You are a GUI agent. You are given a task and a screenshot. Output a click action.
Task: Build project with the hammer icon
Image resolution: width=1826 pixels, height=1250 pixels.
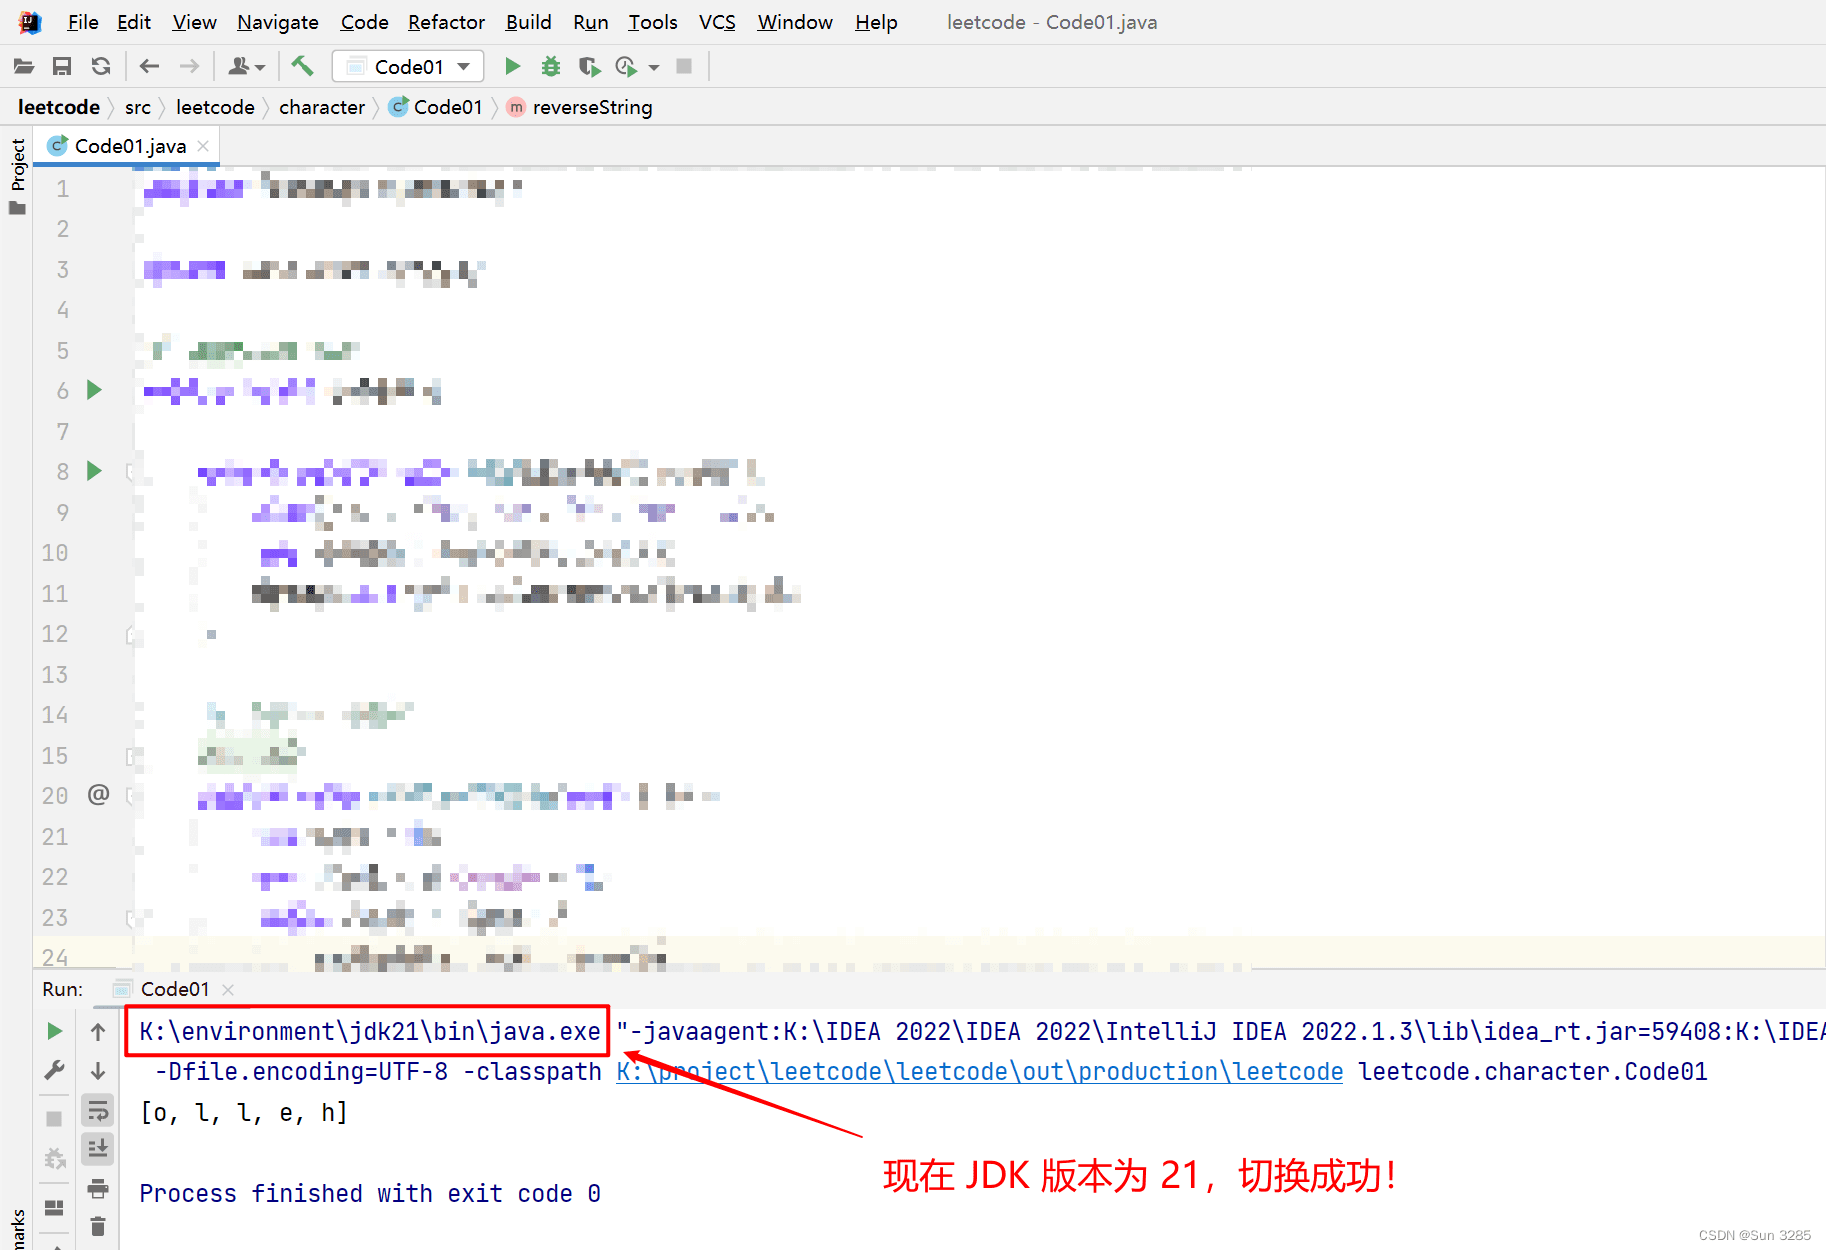302,67
